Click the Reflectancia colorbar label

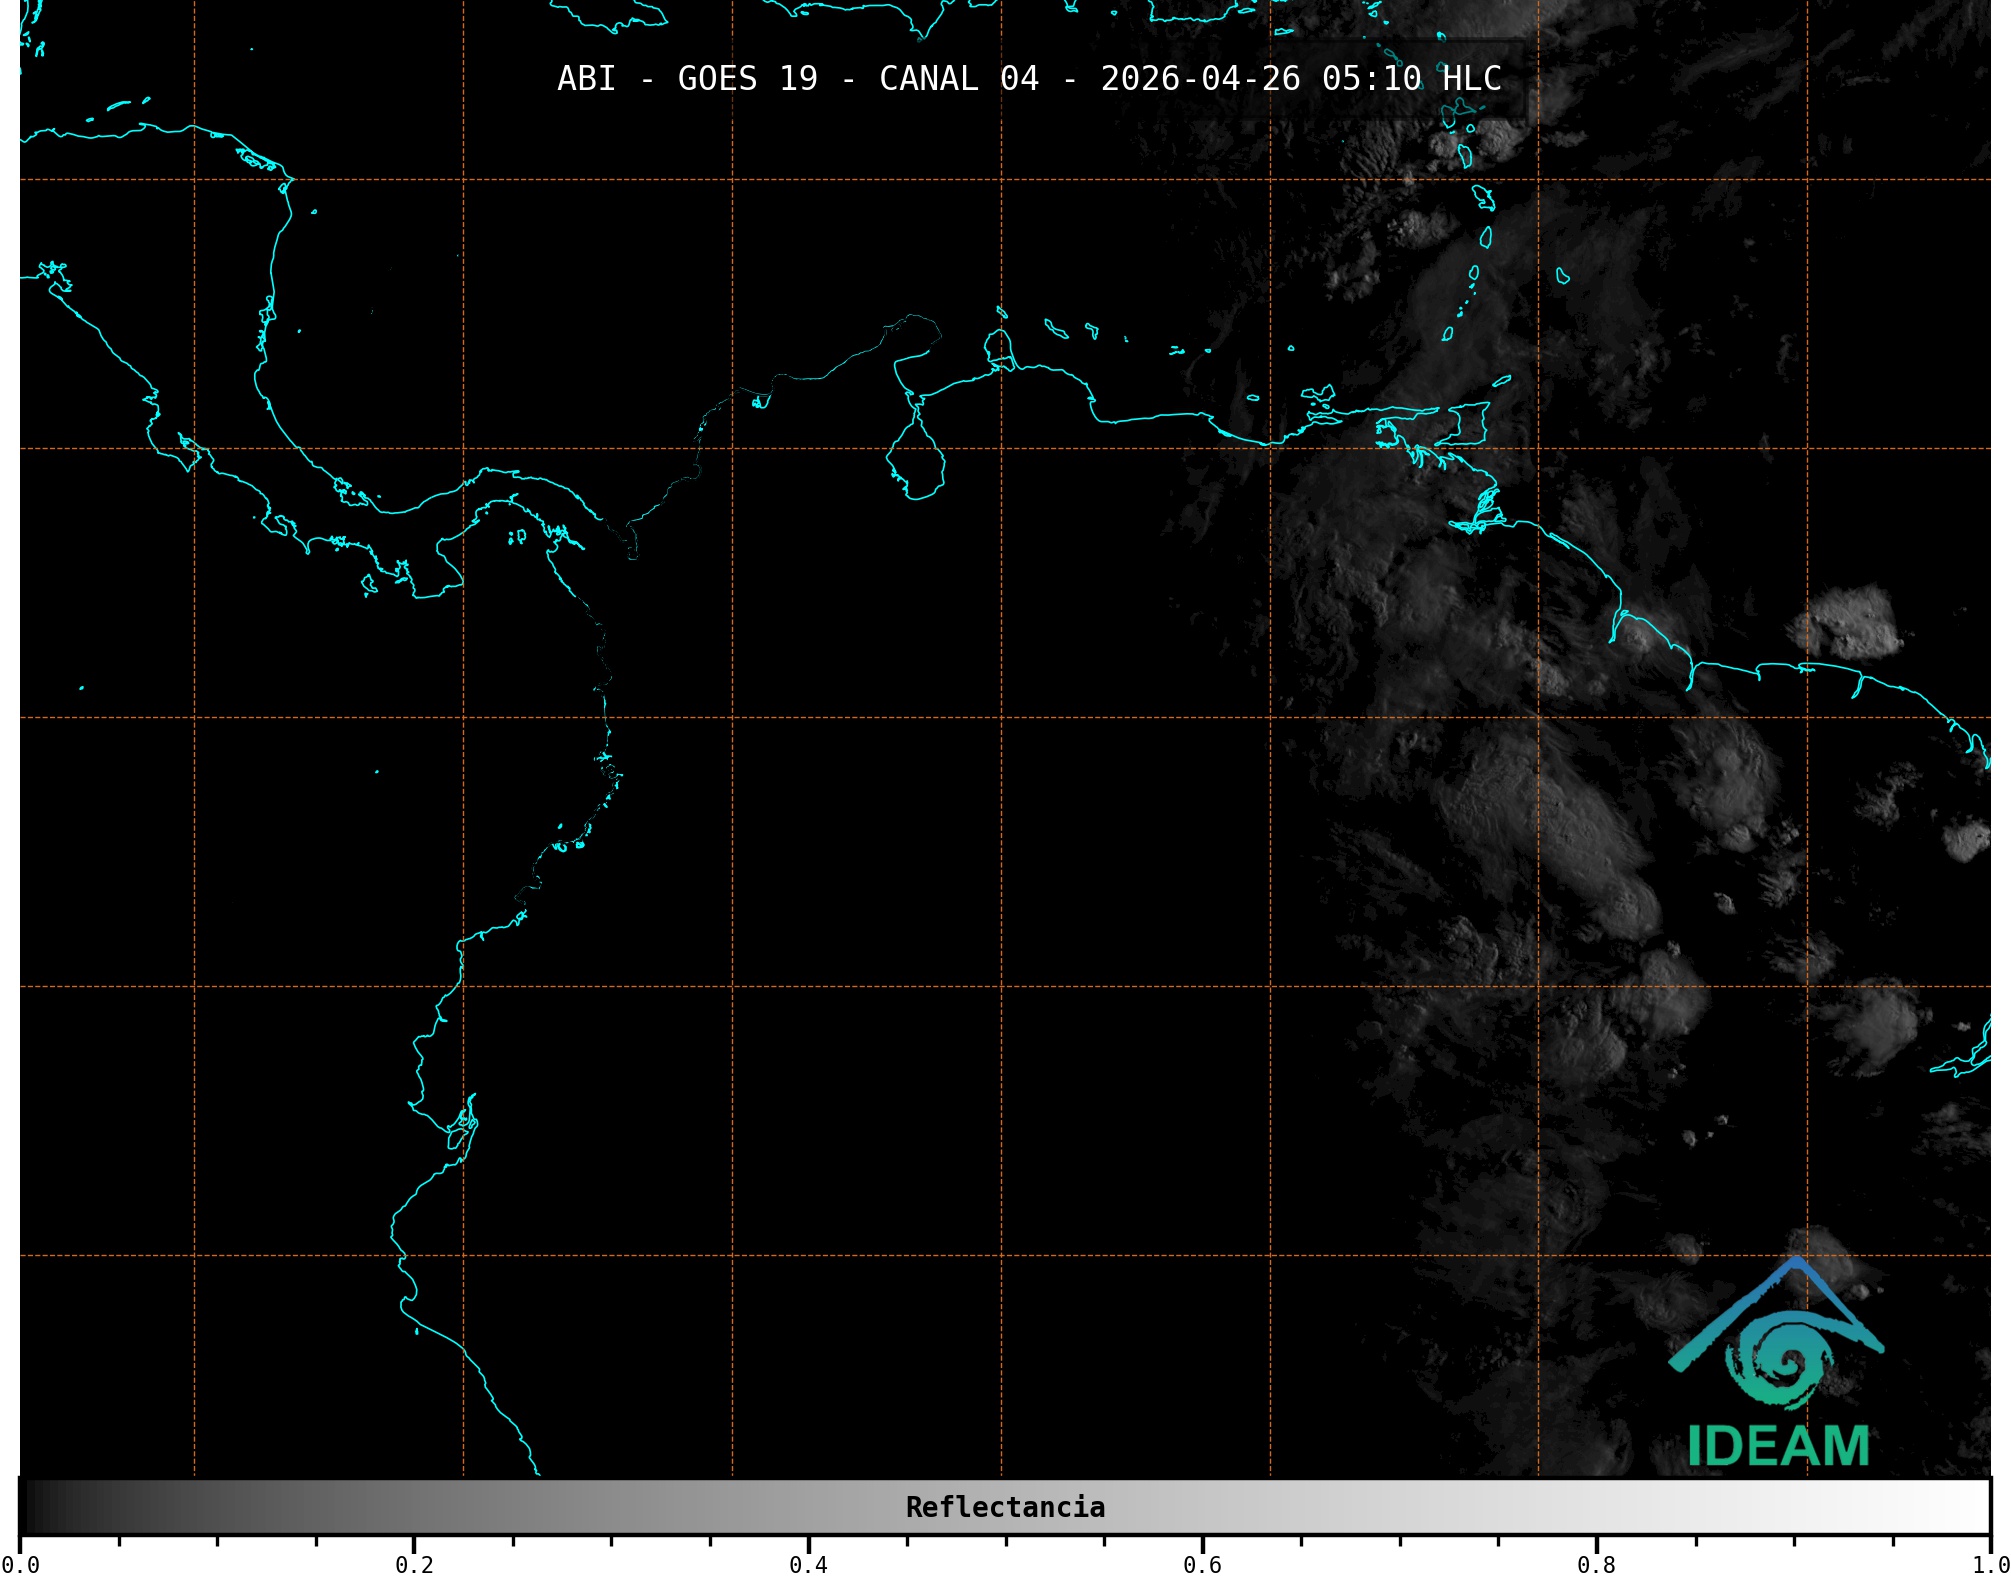click(x=1005, y=1507)
